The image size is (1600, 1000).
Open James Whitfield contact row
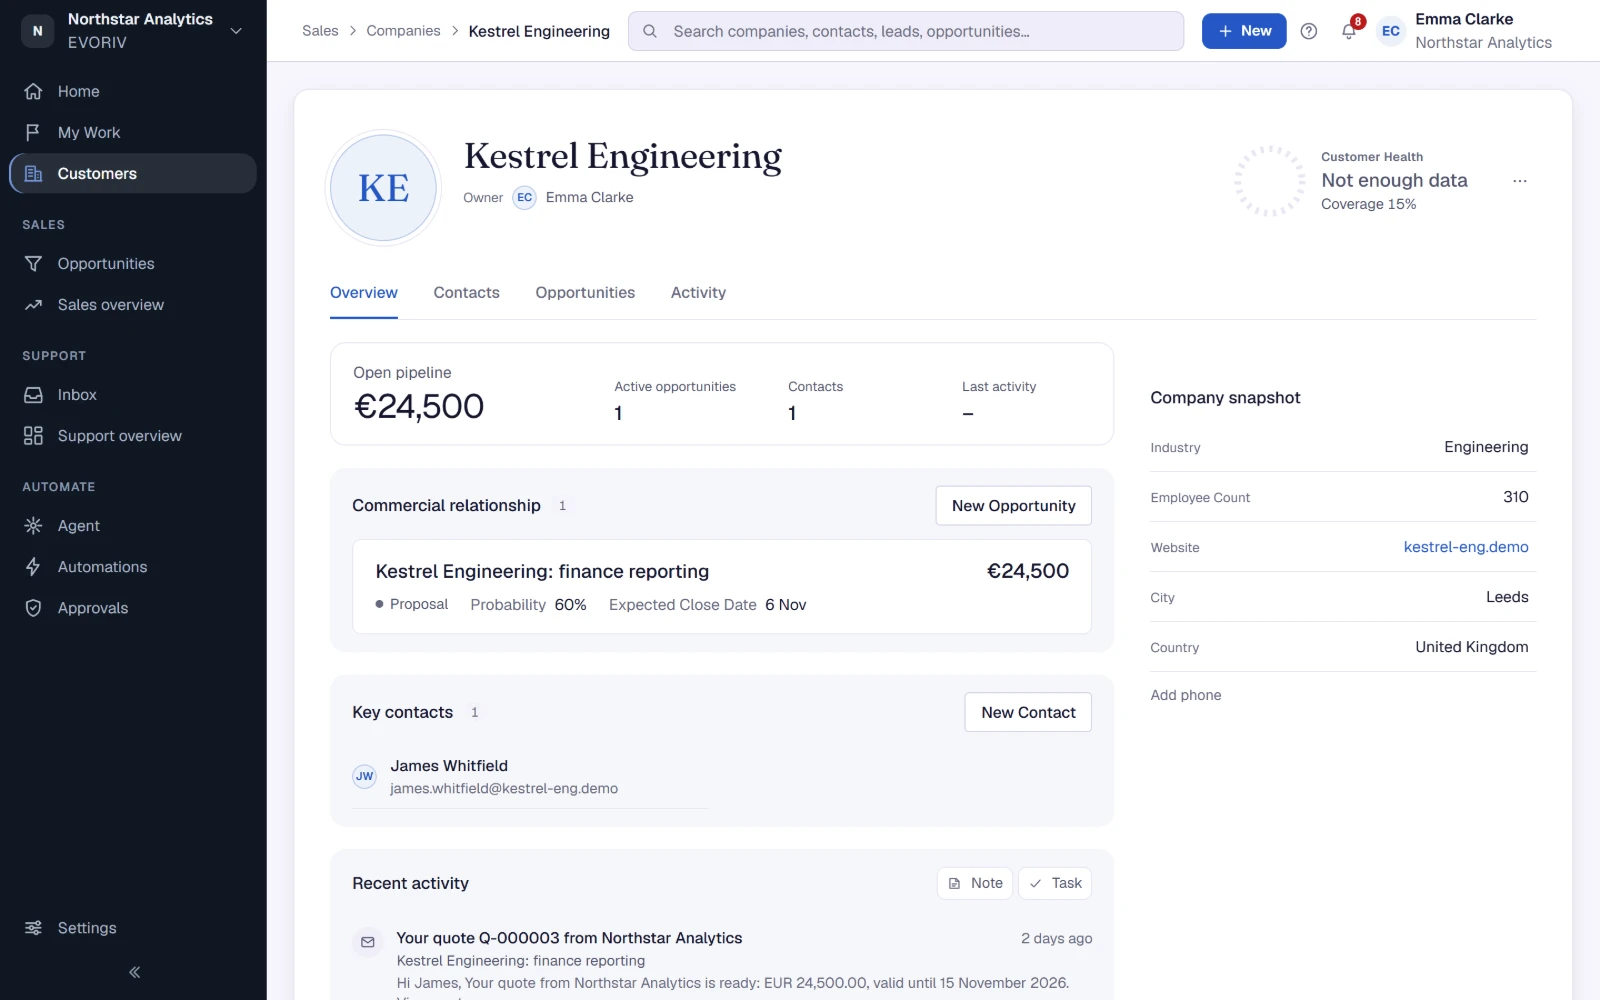pos(530,777)
